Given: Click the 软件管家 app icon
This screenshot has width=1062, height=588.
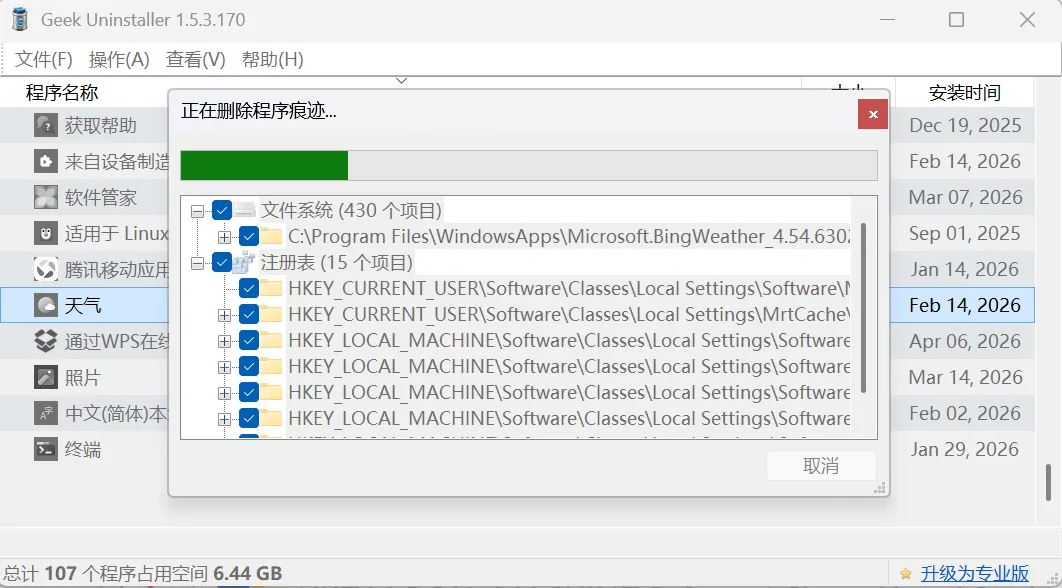Looking at the screenshot, I should click(x=45, y=197).
